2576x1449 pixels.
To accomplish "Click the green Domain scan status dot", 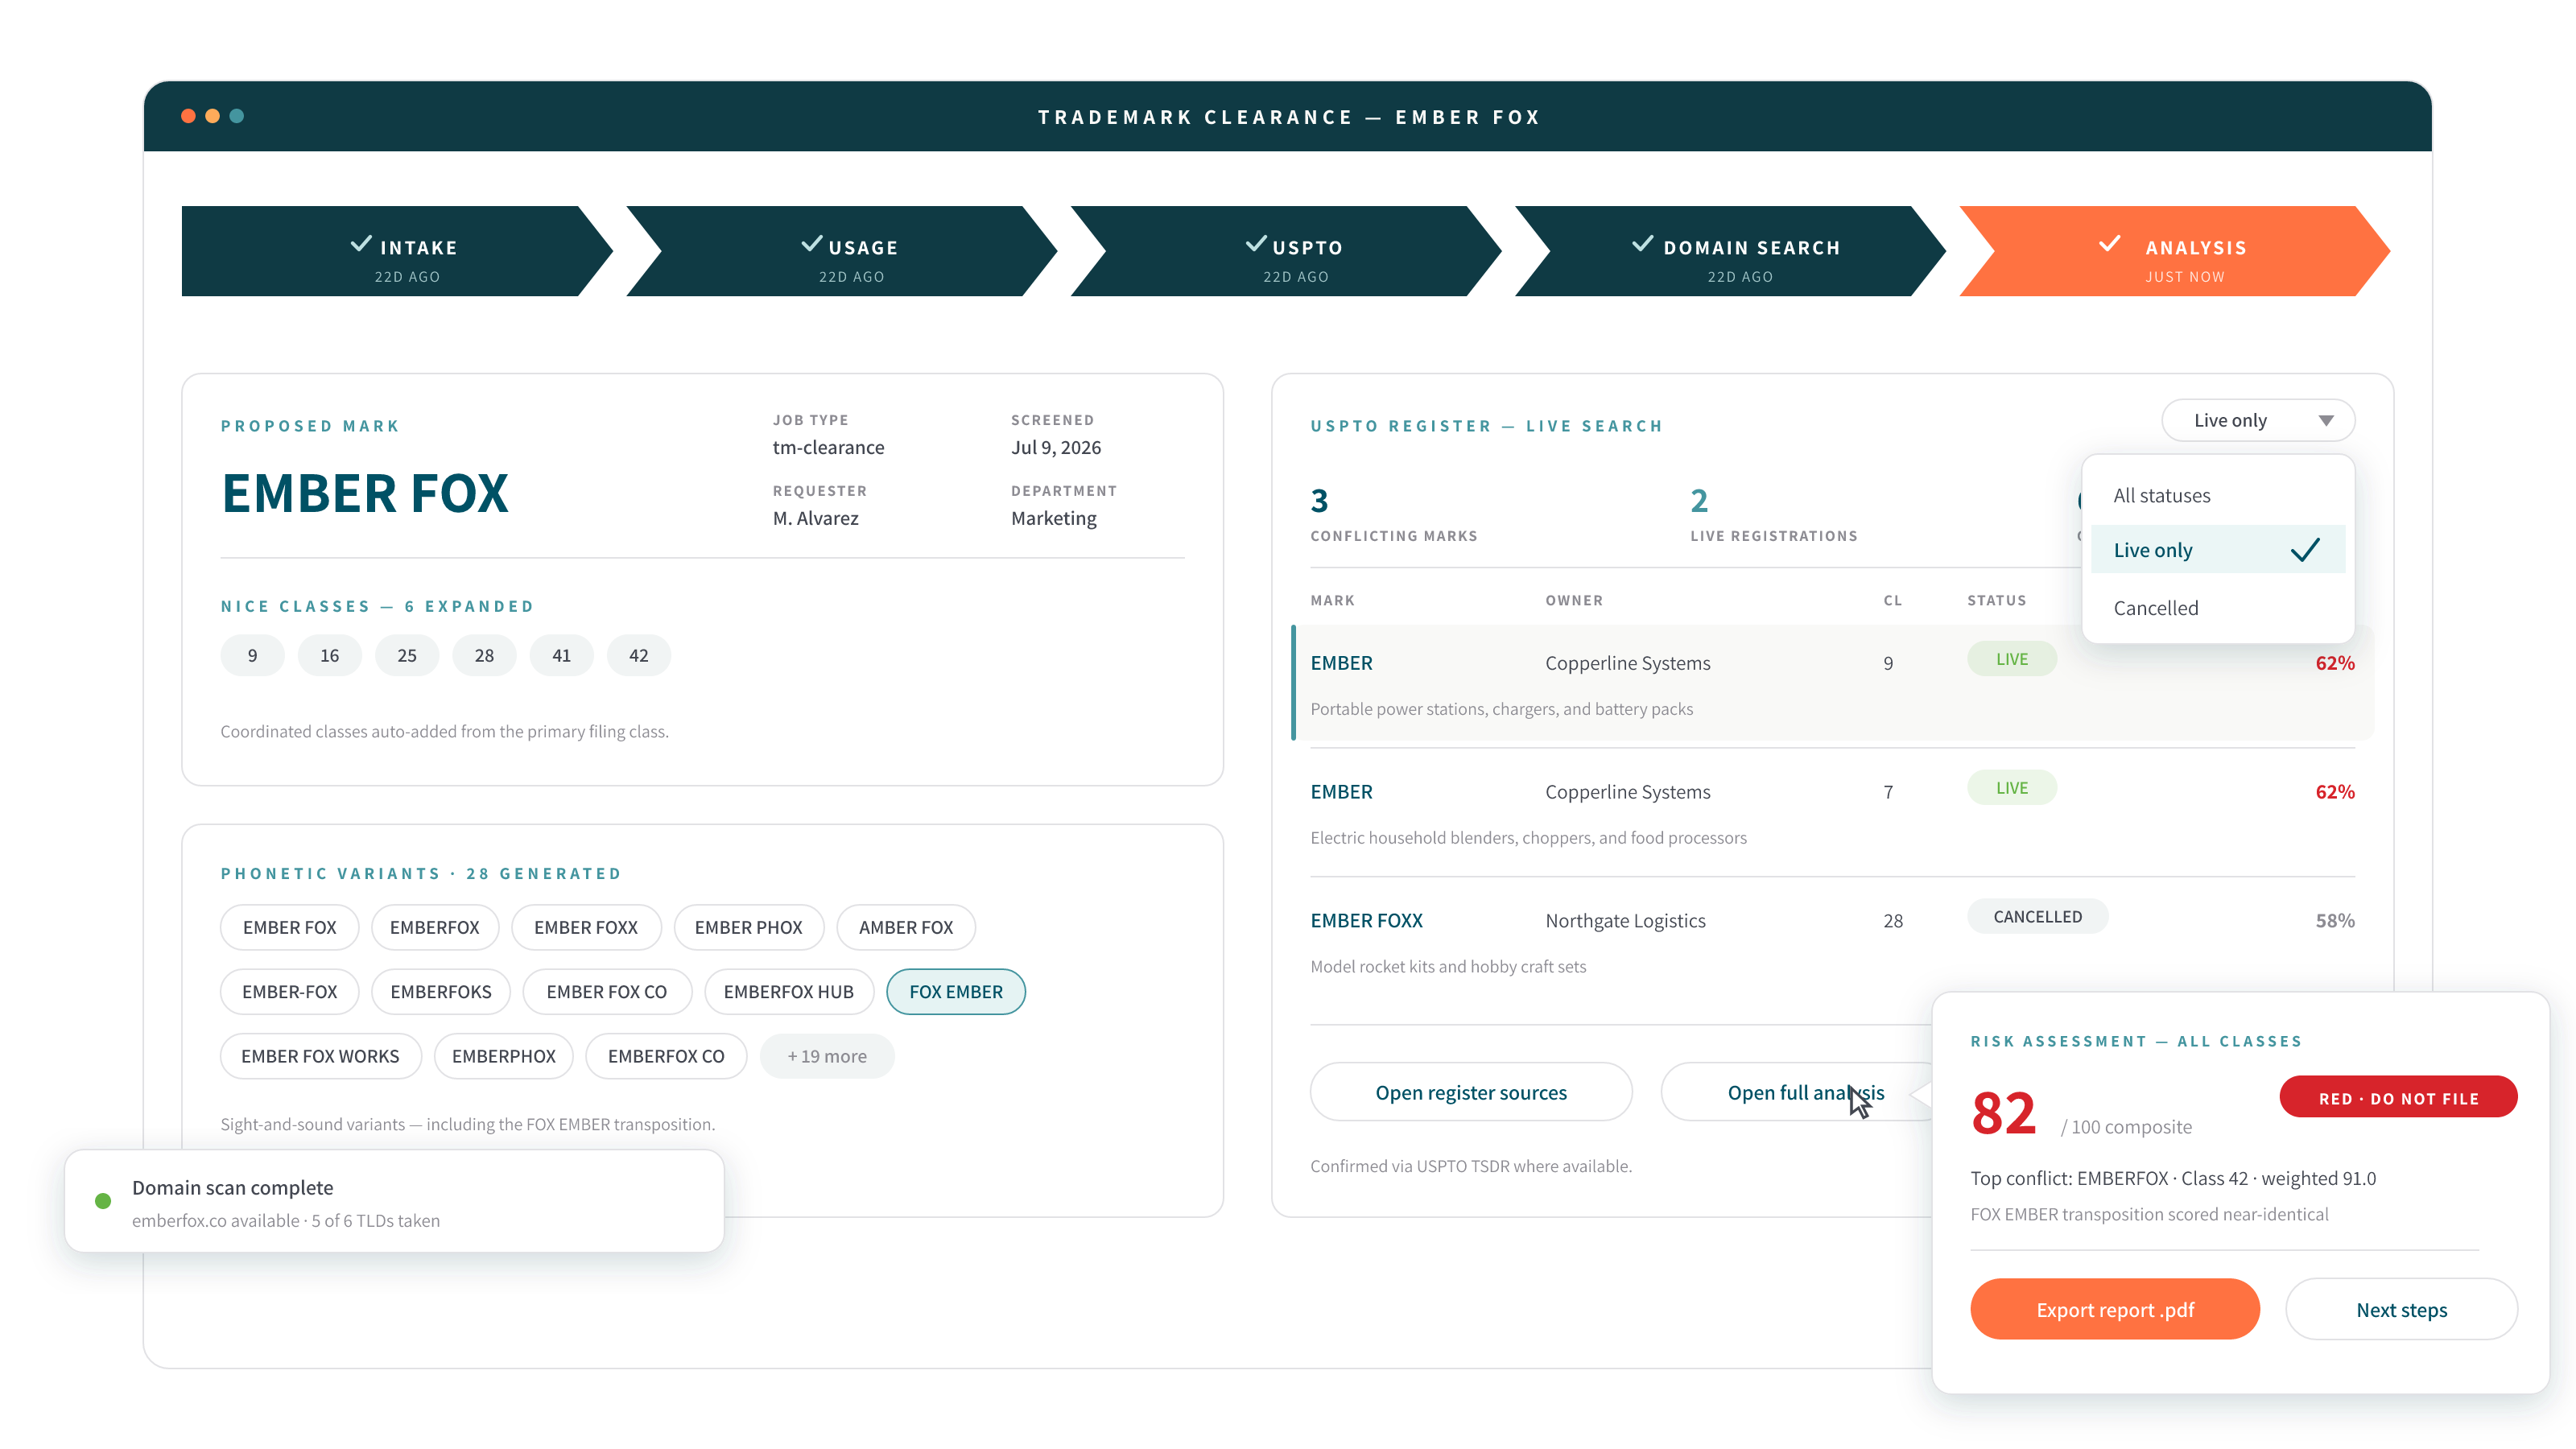I will point(103,1200).
